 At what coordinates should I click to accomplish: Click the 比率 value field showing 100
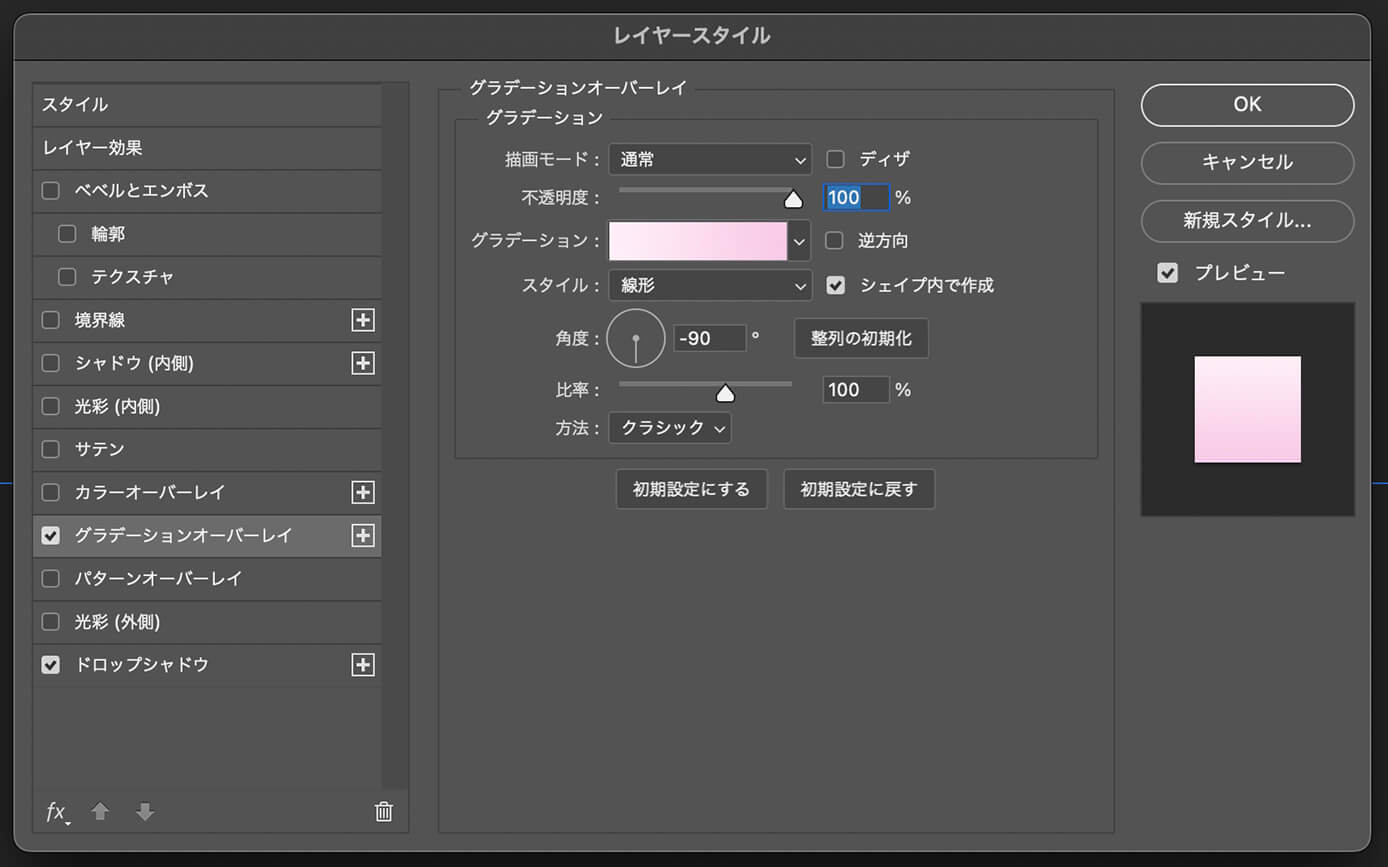pos(856,390)
